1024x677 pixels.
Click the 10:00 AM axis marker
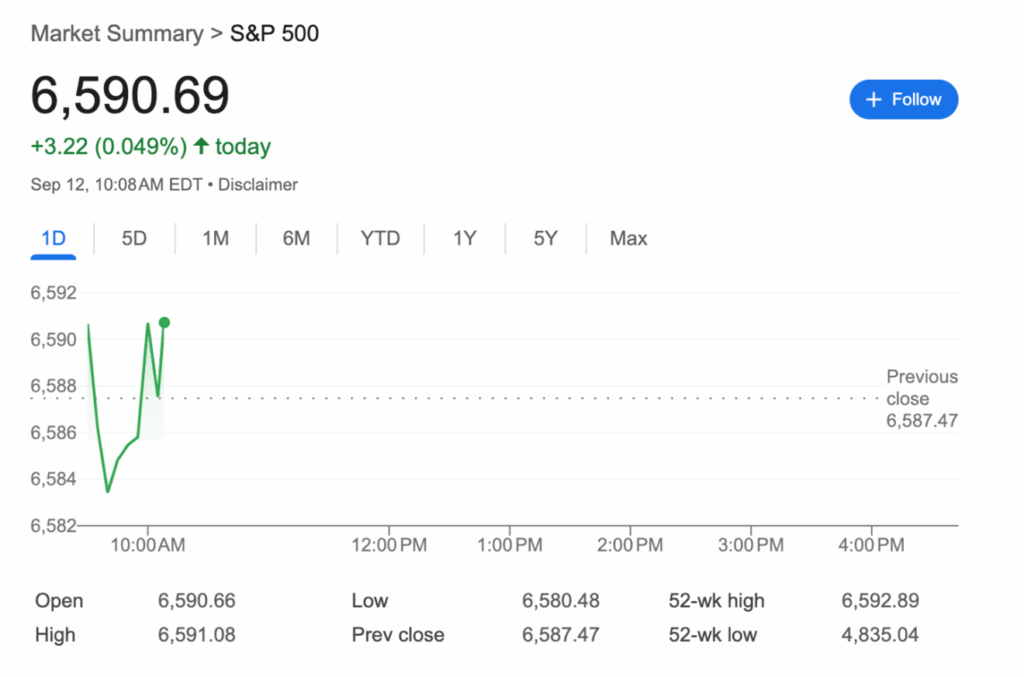tap(148, 544)
